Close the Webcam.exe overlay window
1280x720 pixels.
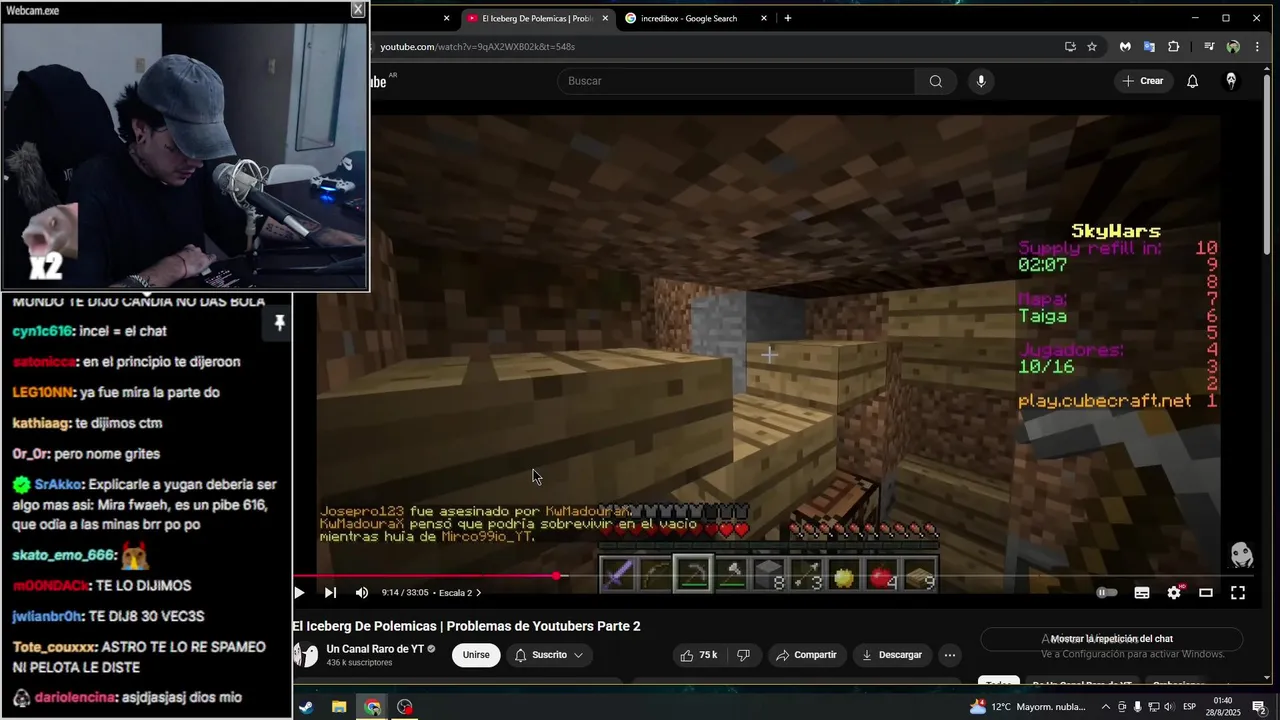(x=358, y=10)
